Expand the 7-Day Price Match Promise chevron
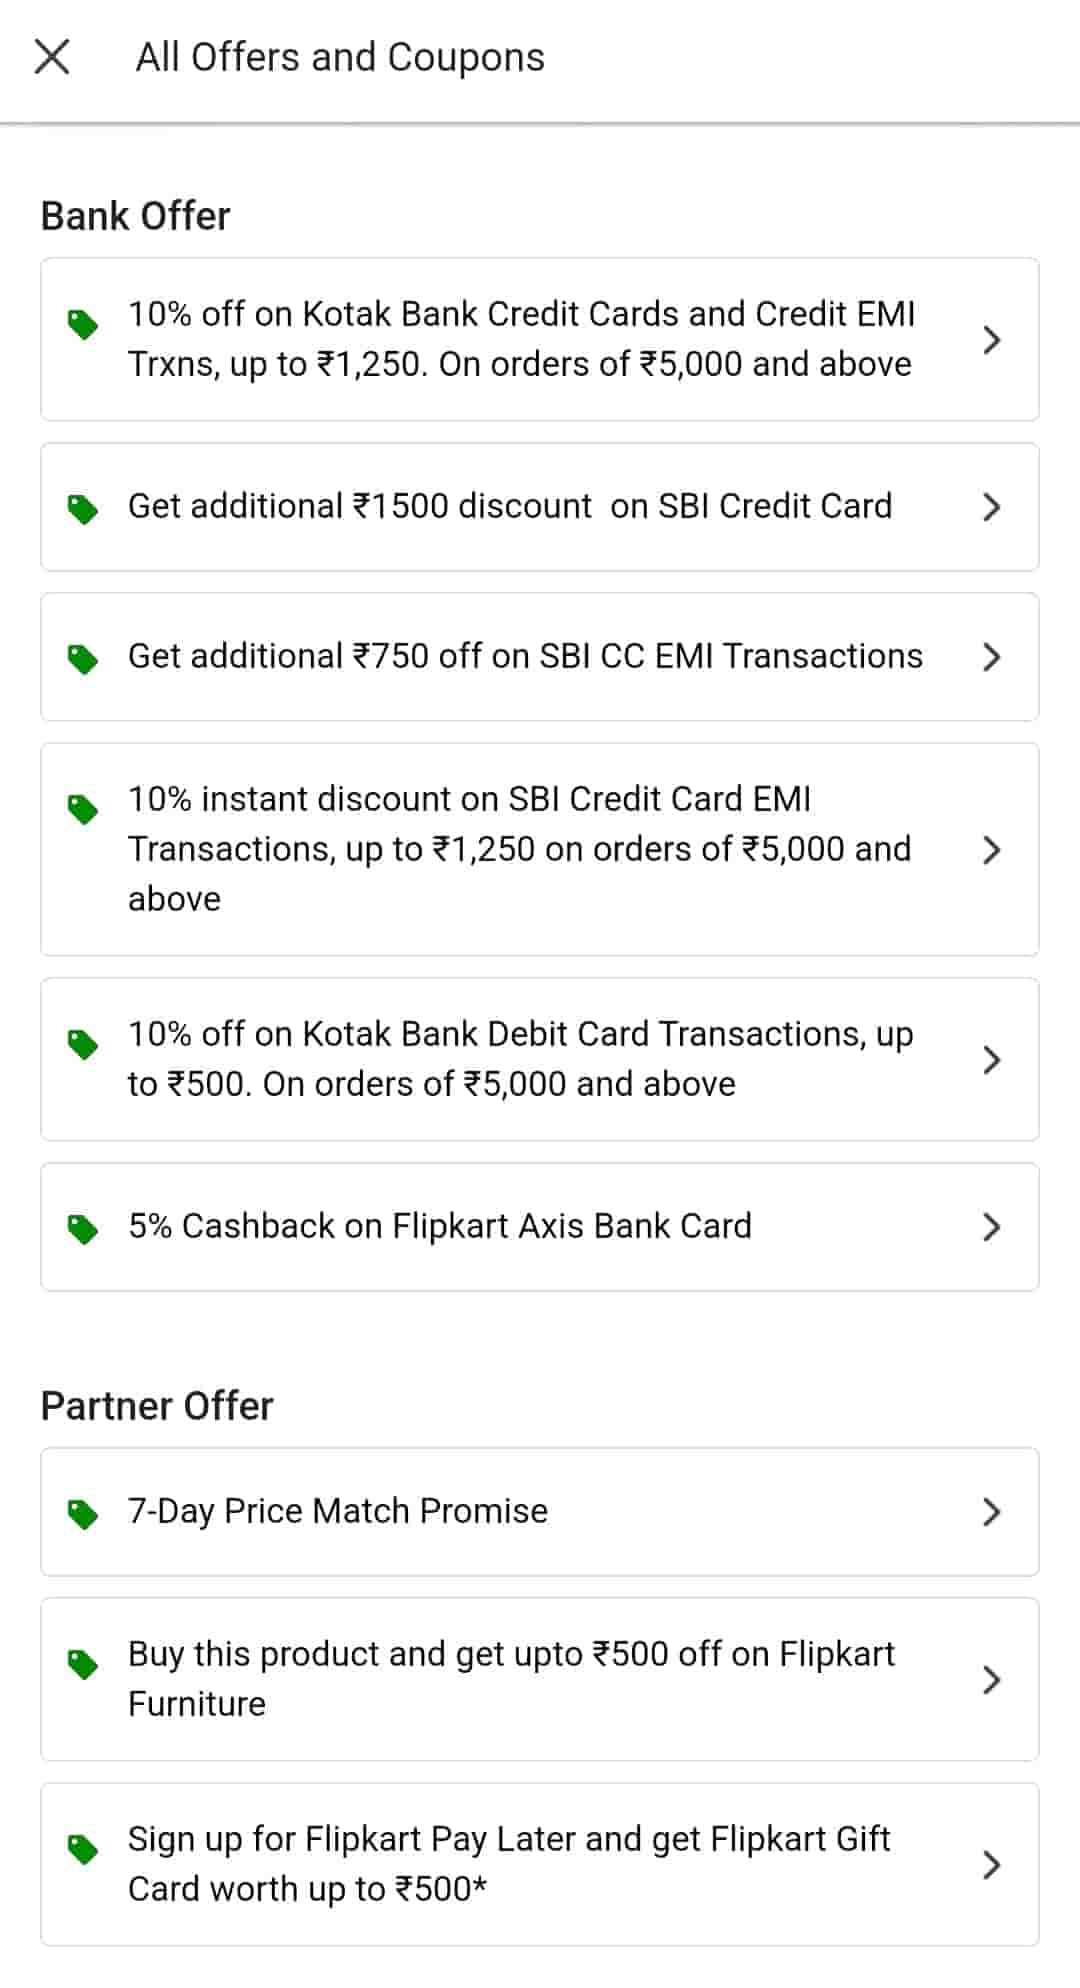The image size is (1080, 1988). click(x=991, y=1512)
